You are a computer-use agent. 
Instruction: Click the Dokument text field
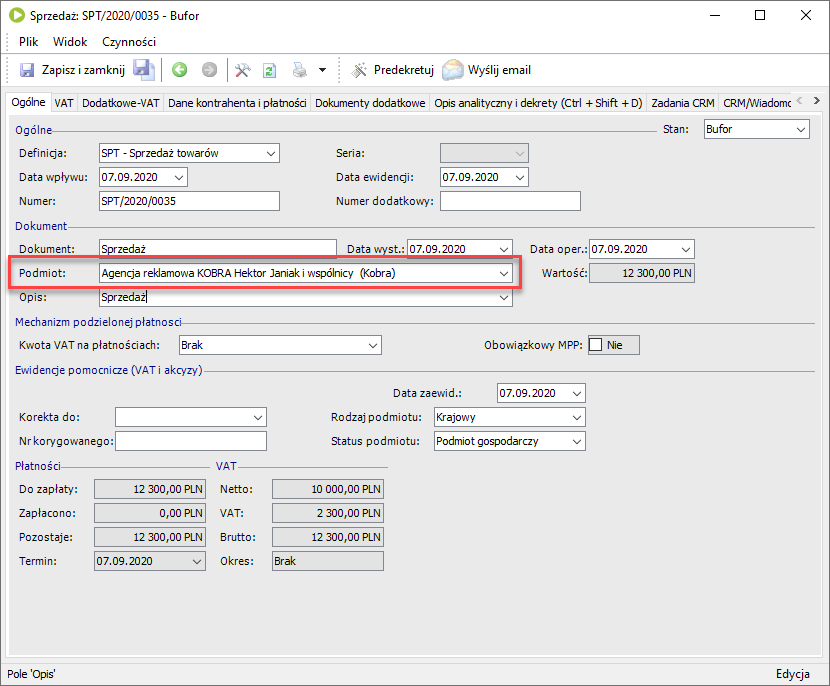pos(218,249)
